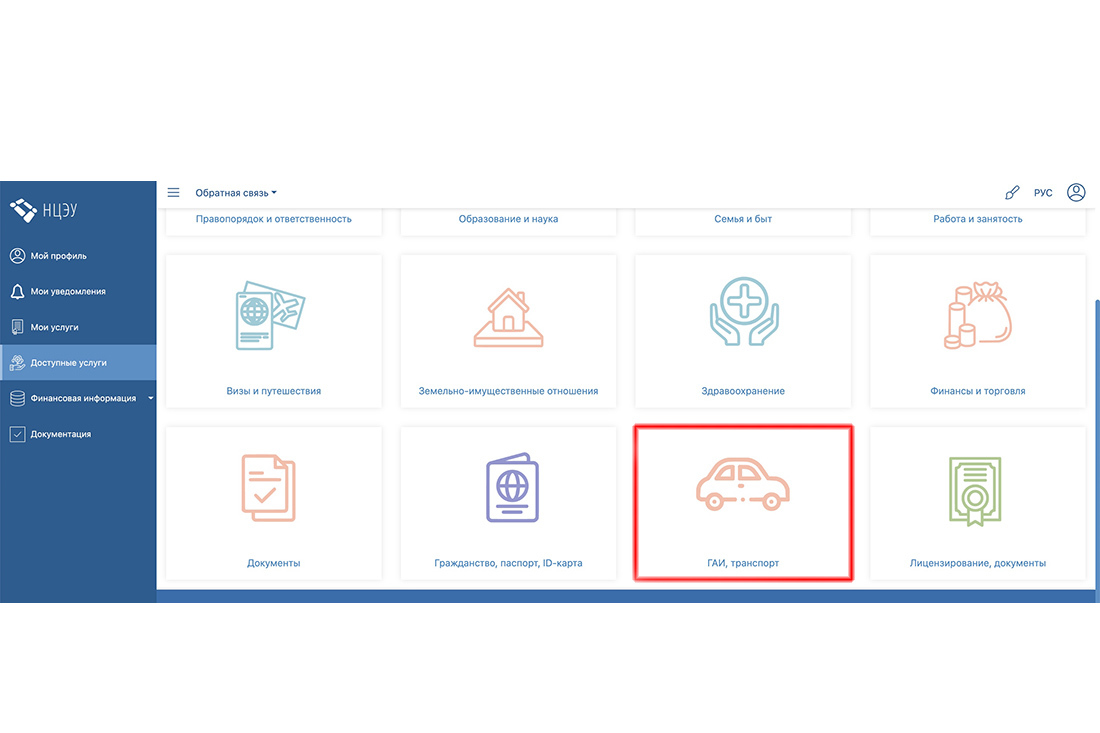
Task: Click the paintbrush theme icon
Action: (1012, 192)
